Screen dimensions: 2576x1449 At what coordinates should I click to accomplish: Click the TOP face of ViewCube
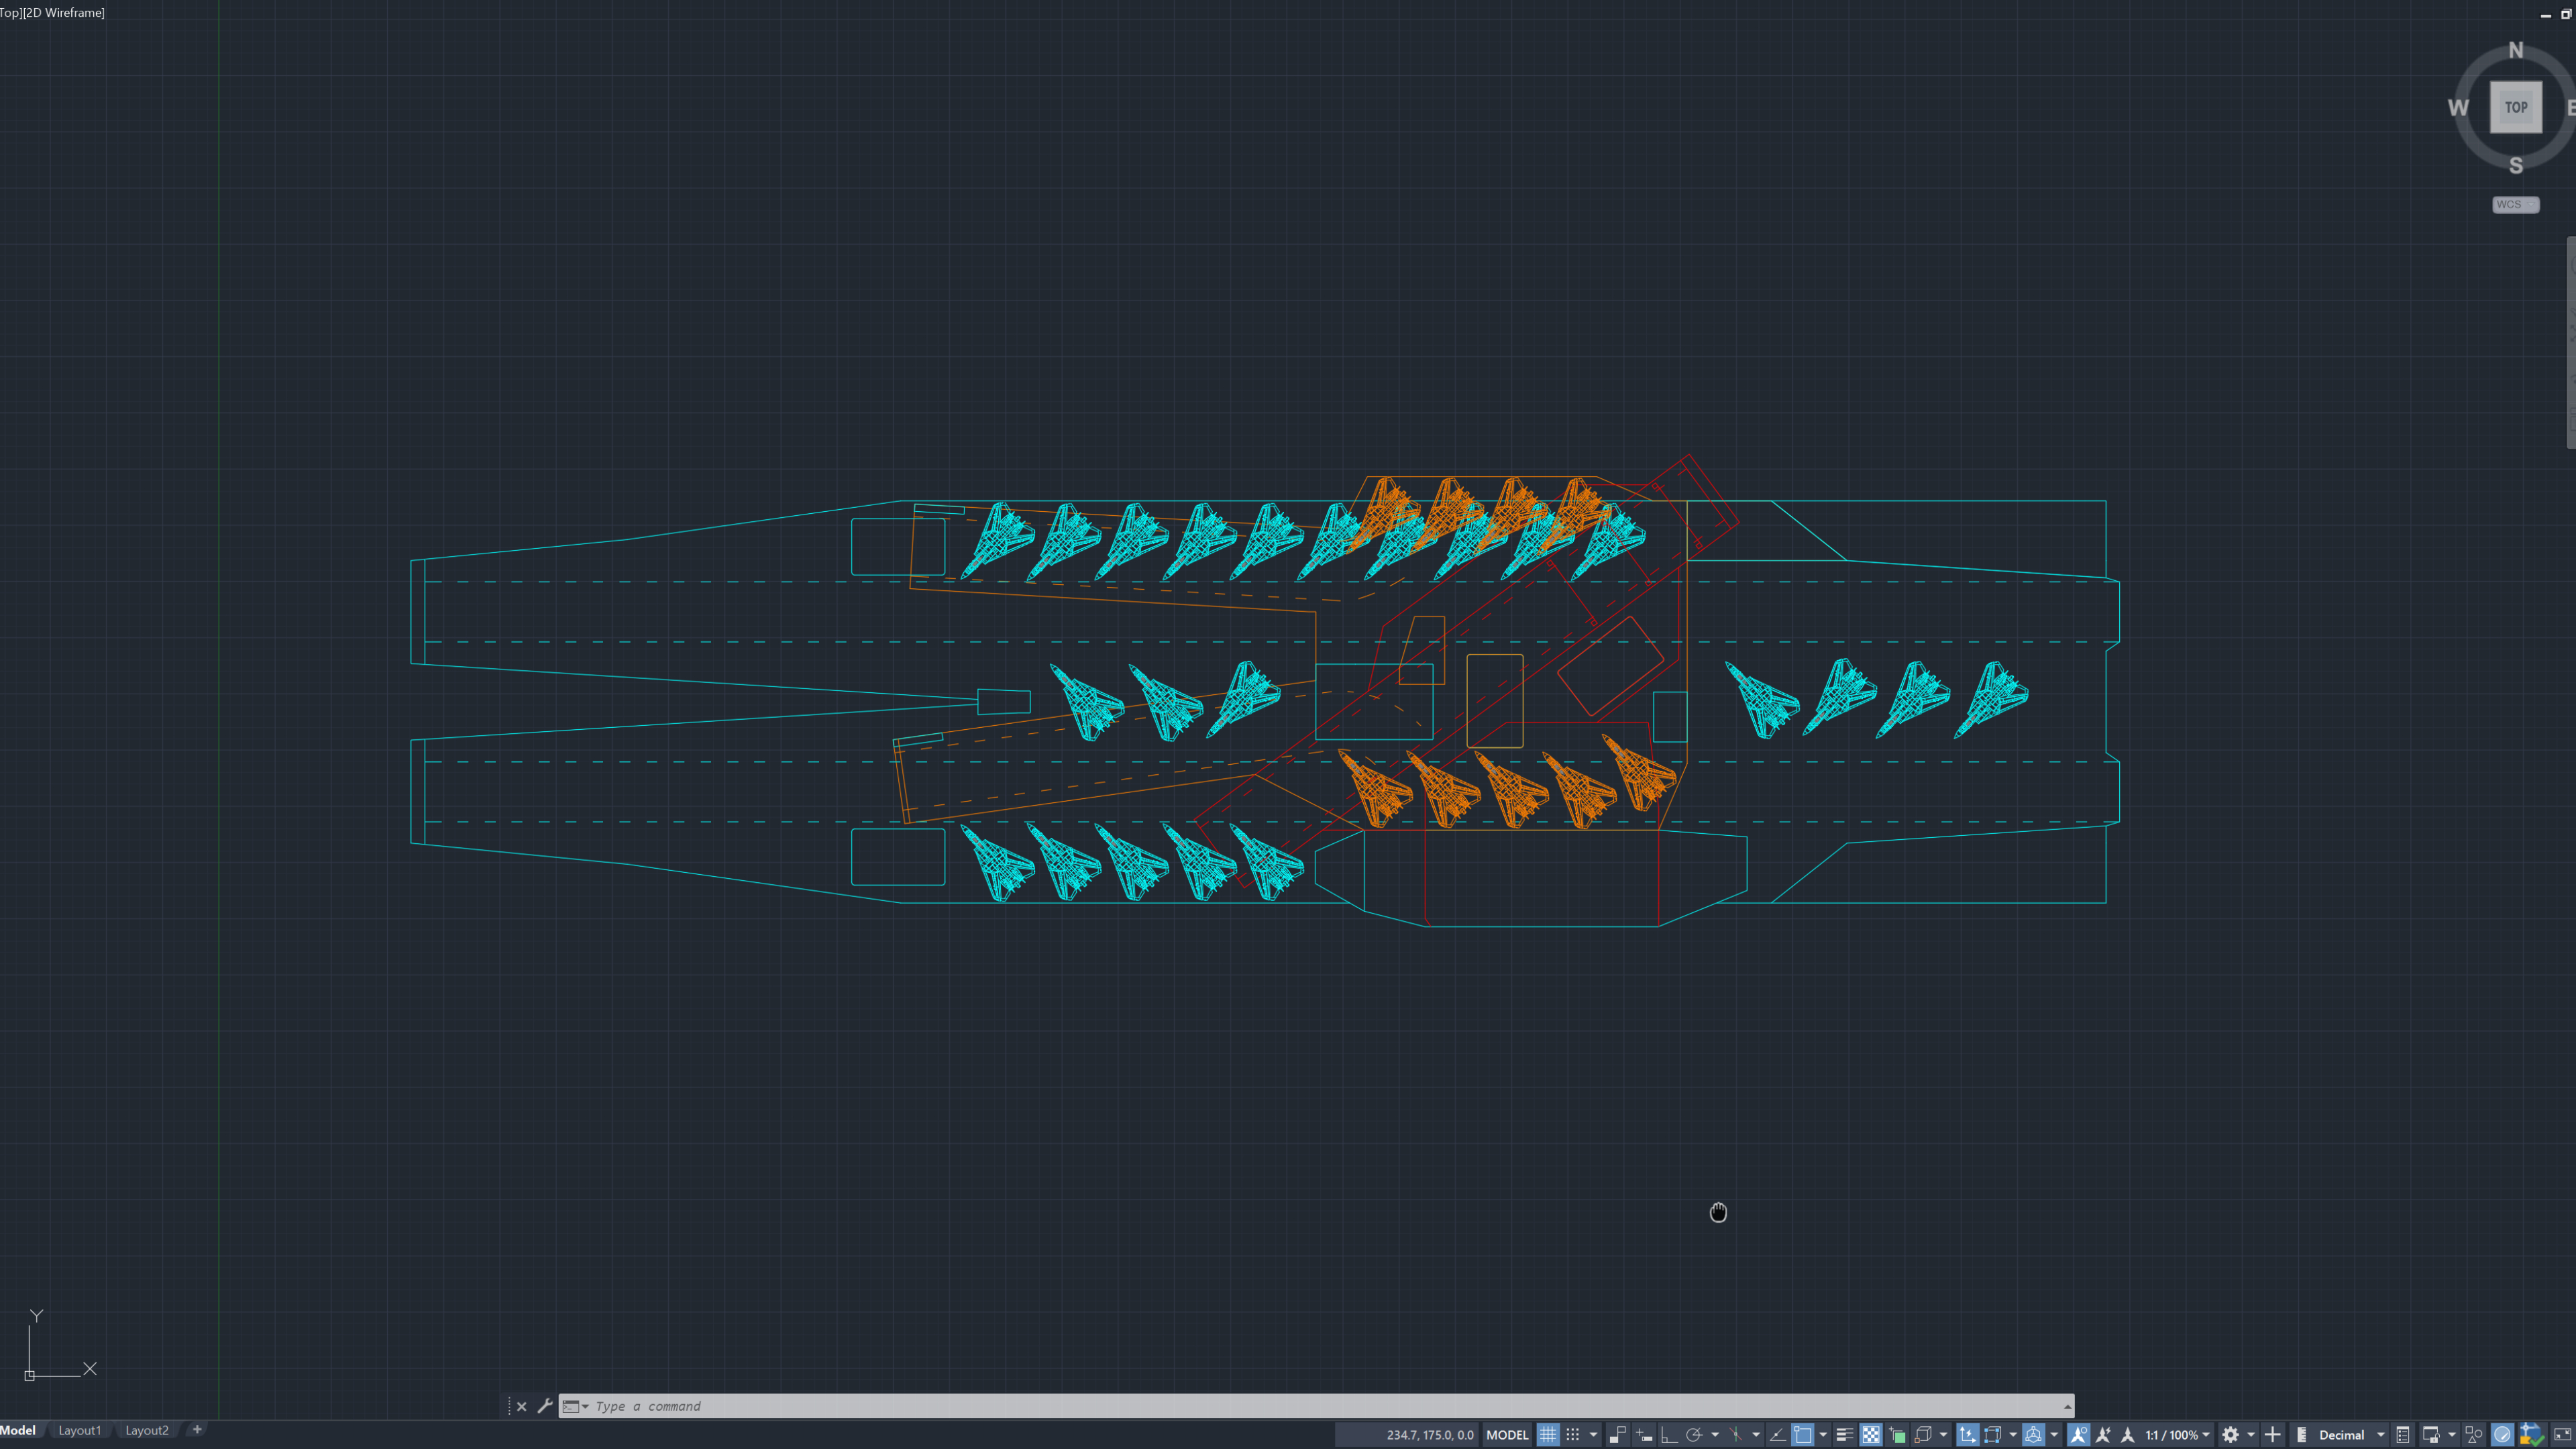pos(2515,107)
